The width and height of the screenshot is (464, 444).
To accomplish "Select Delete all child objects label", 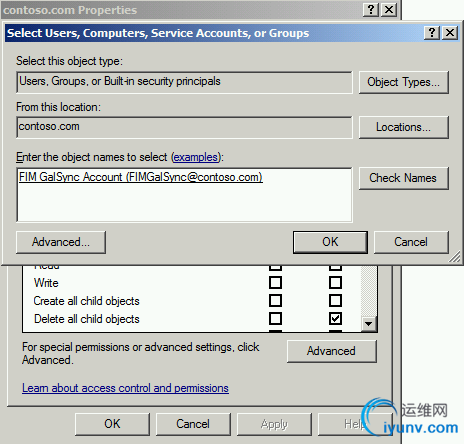I will tap(87, 319).
